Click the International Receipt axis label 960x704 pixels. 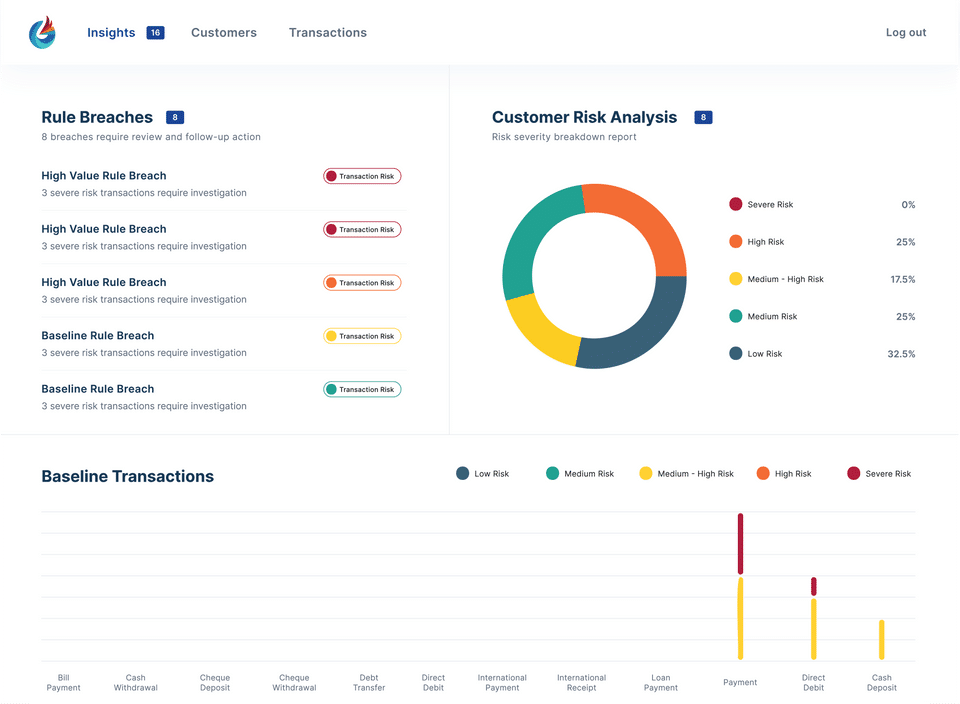[x=582, y=683]
